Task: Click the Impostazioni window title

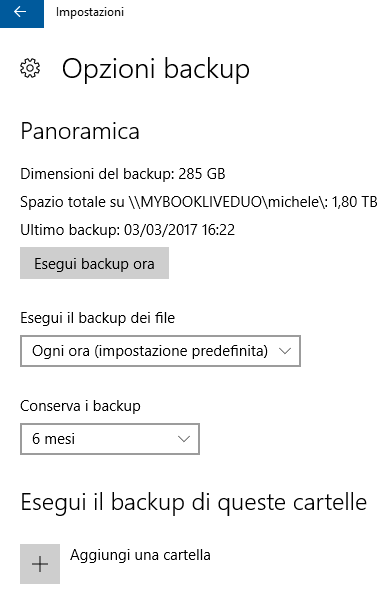Action: click(x=90, y=12)
